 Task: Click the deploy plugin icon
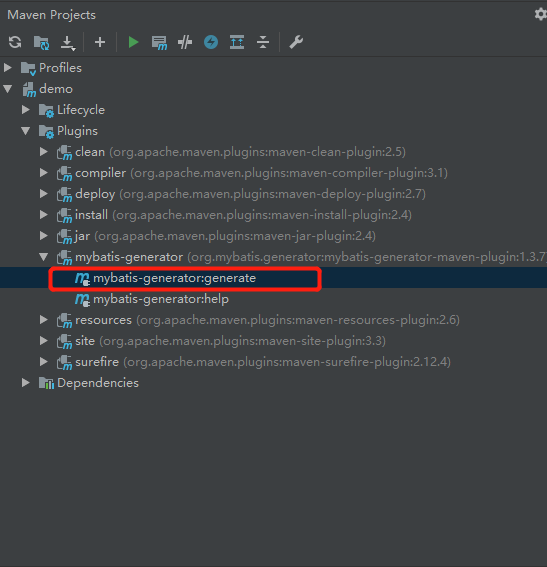pos(64,195)
